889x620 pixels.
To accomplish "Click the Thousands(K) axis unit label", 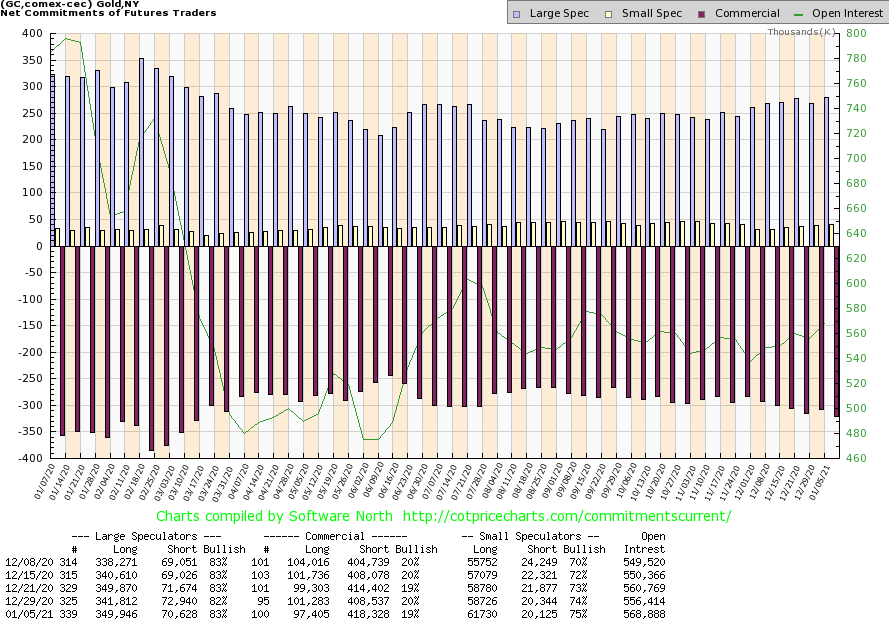I will [x=801, y=32].
